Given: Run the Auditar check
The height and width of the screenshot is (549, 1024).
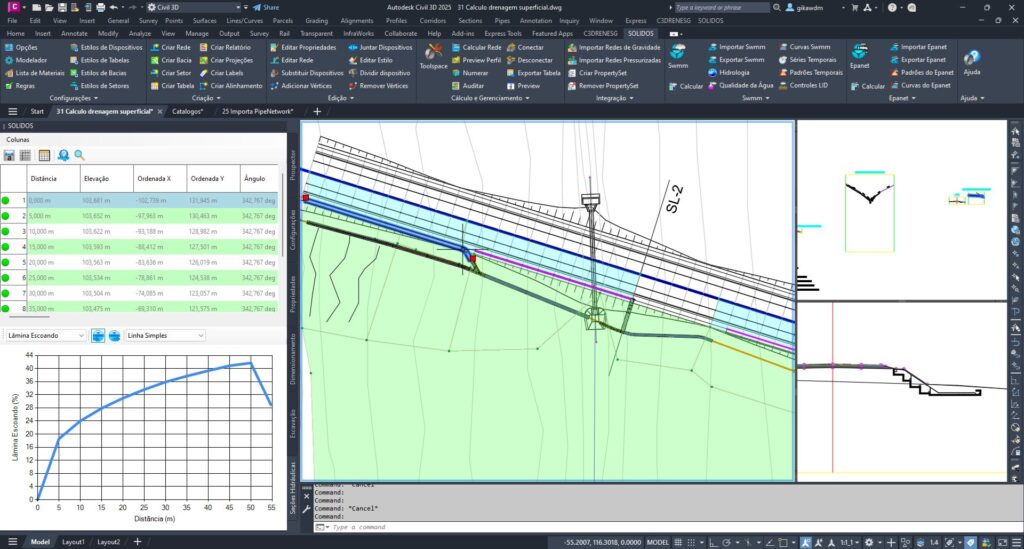Looking at the screenshot, I should pyautogui.click(x=468, y=86).
